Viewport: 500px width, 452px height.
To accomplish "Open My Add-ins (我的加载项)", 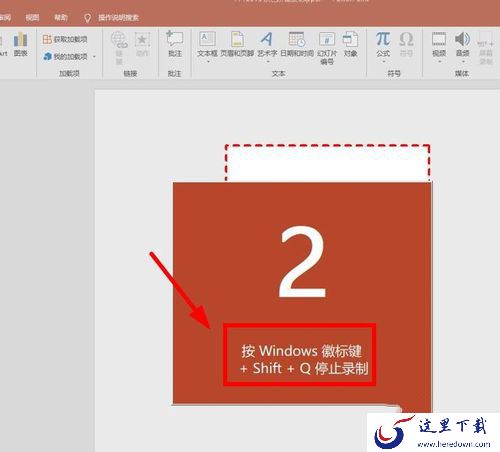I will (x=65, y=57).
